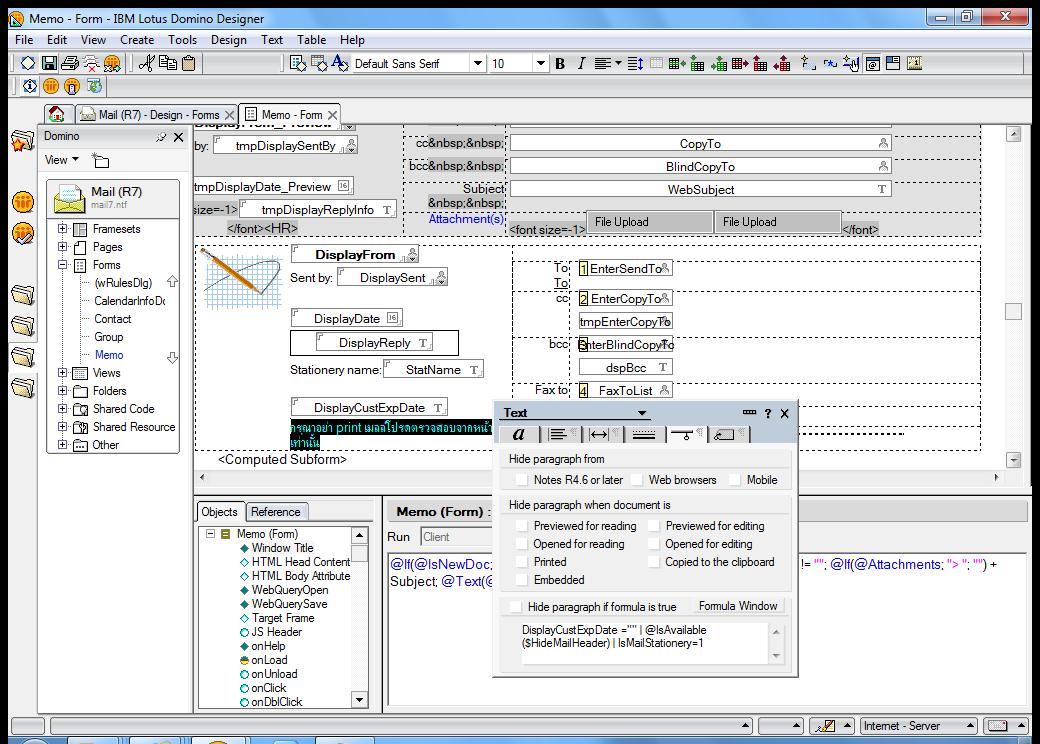Image resolution: width=1040 pixels, height=744 pixels.
Task: Collapse the Forms tree node
Action: (x=62, y=265)
